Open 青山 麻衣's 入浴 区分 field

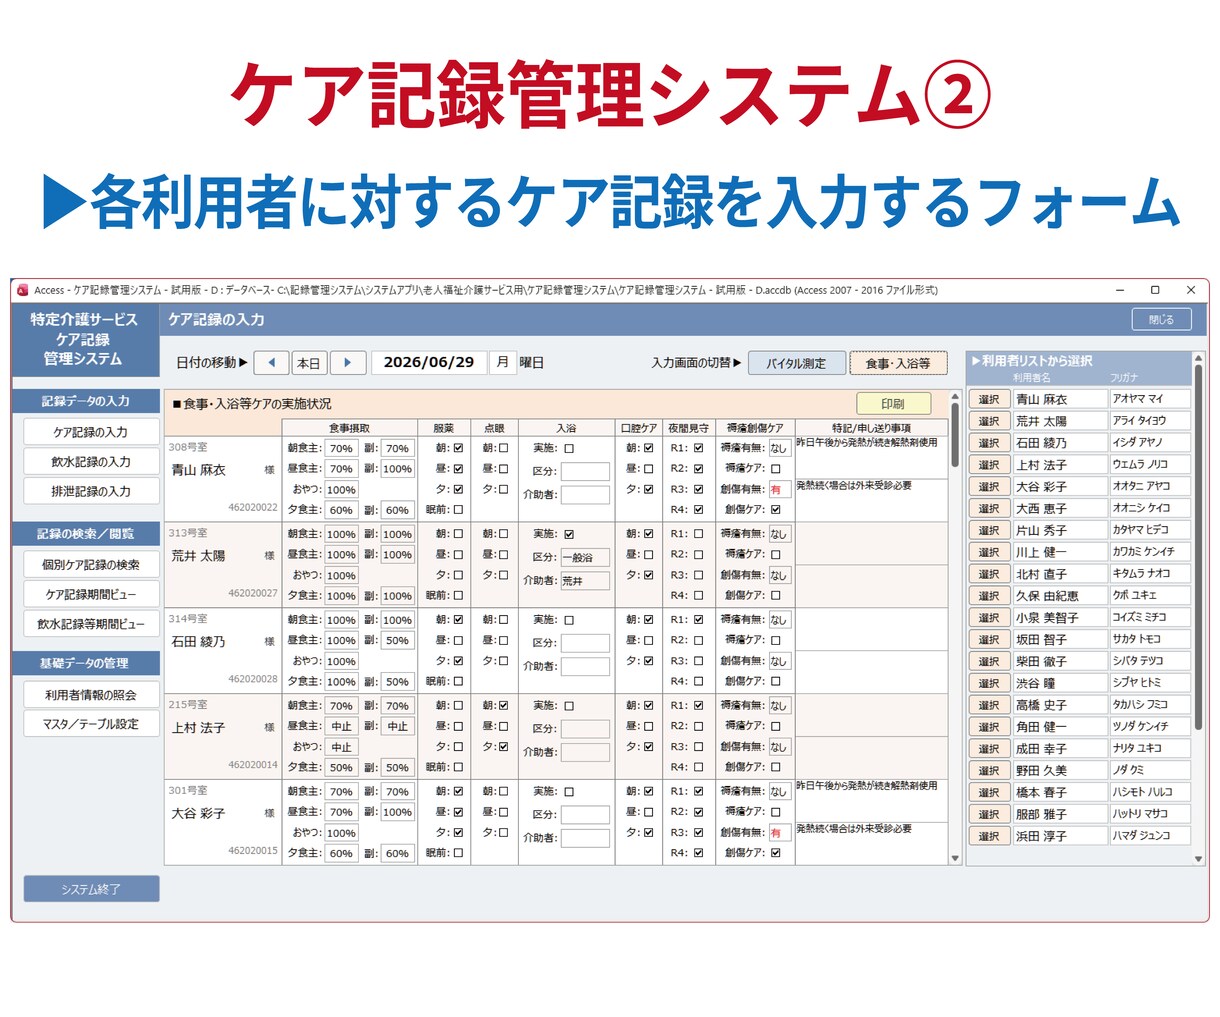(x=585, y=472)
